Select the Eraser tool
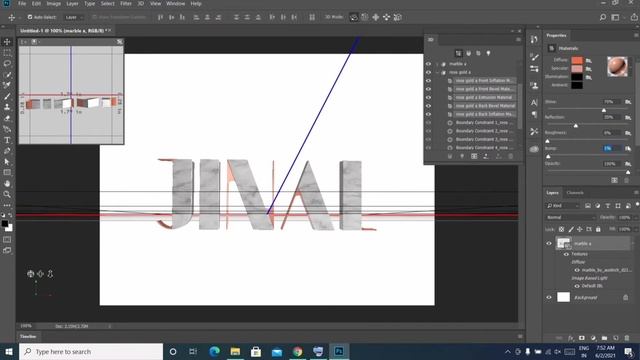 (x=7, y=118)
